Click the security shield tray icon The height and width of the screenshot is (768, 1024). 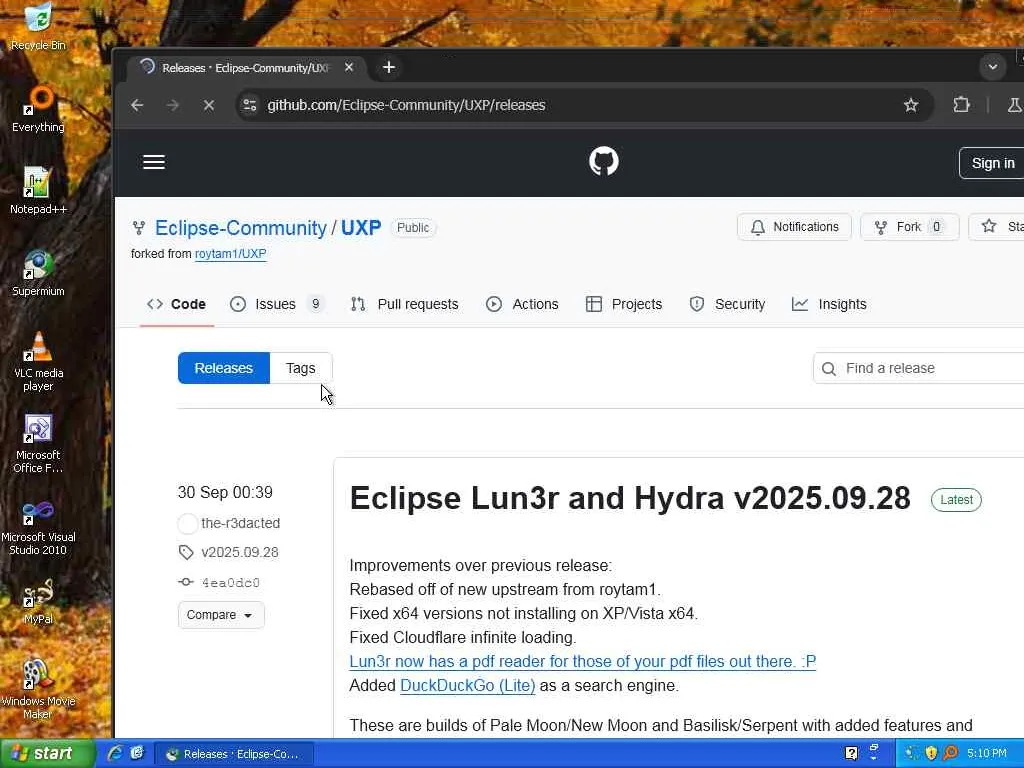click(931, 754)
